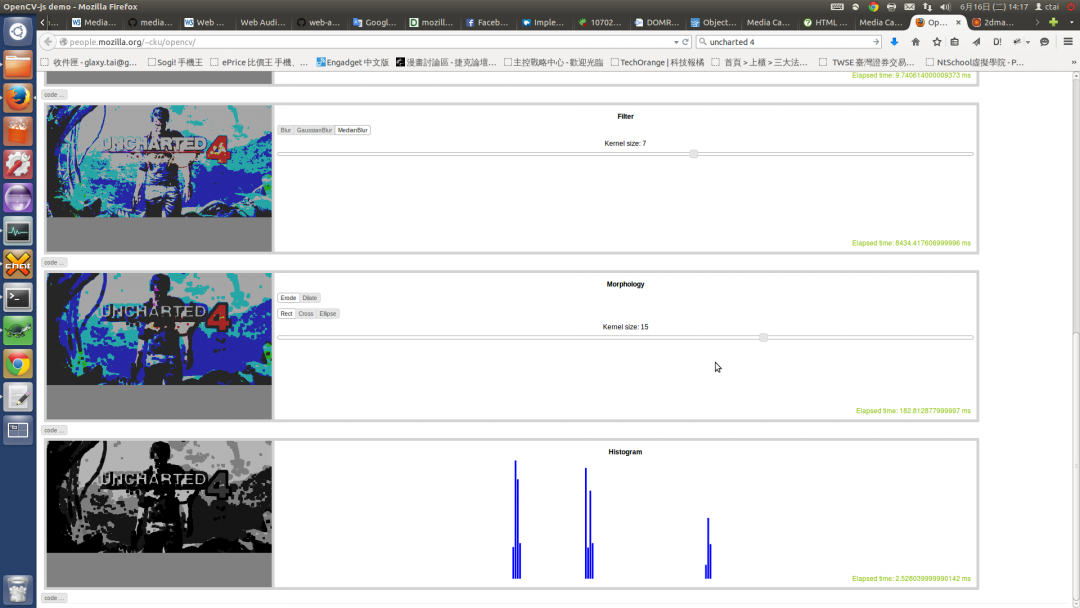Click the Firefox home icon

pyautogui.click(x=915, y=42)
